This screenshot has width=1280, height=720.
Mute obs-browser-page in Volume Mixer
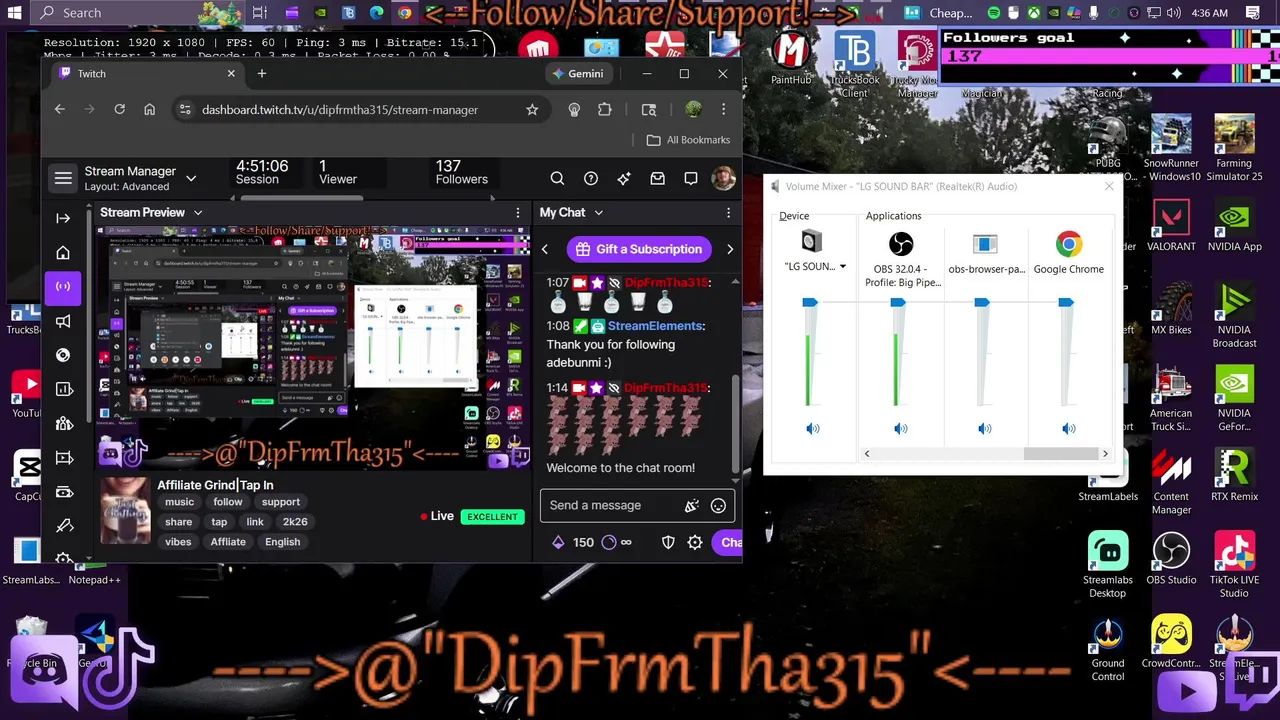[984, 428]
